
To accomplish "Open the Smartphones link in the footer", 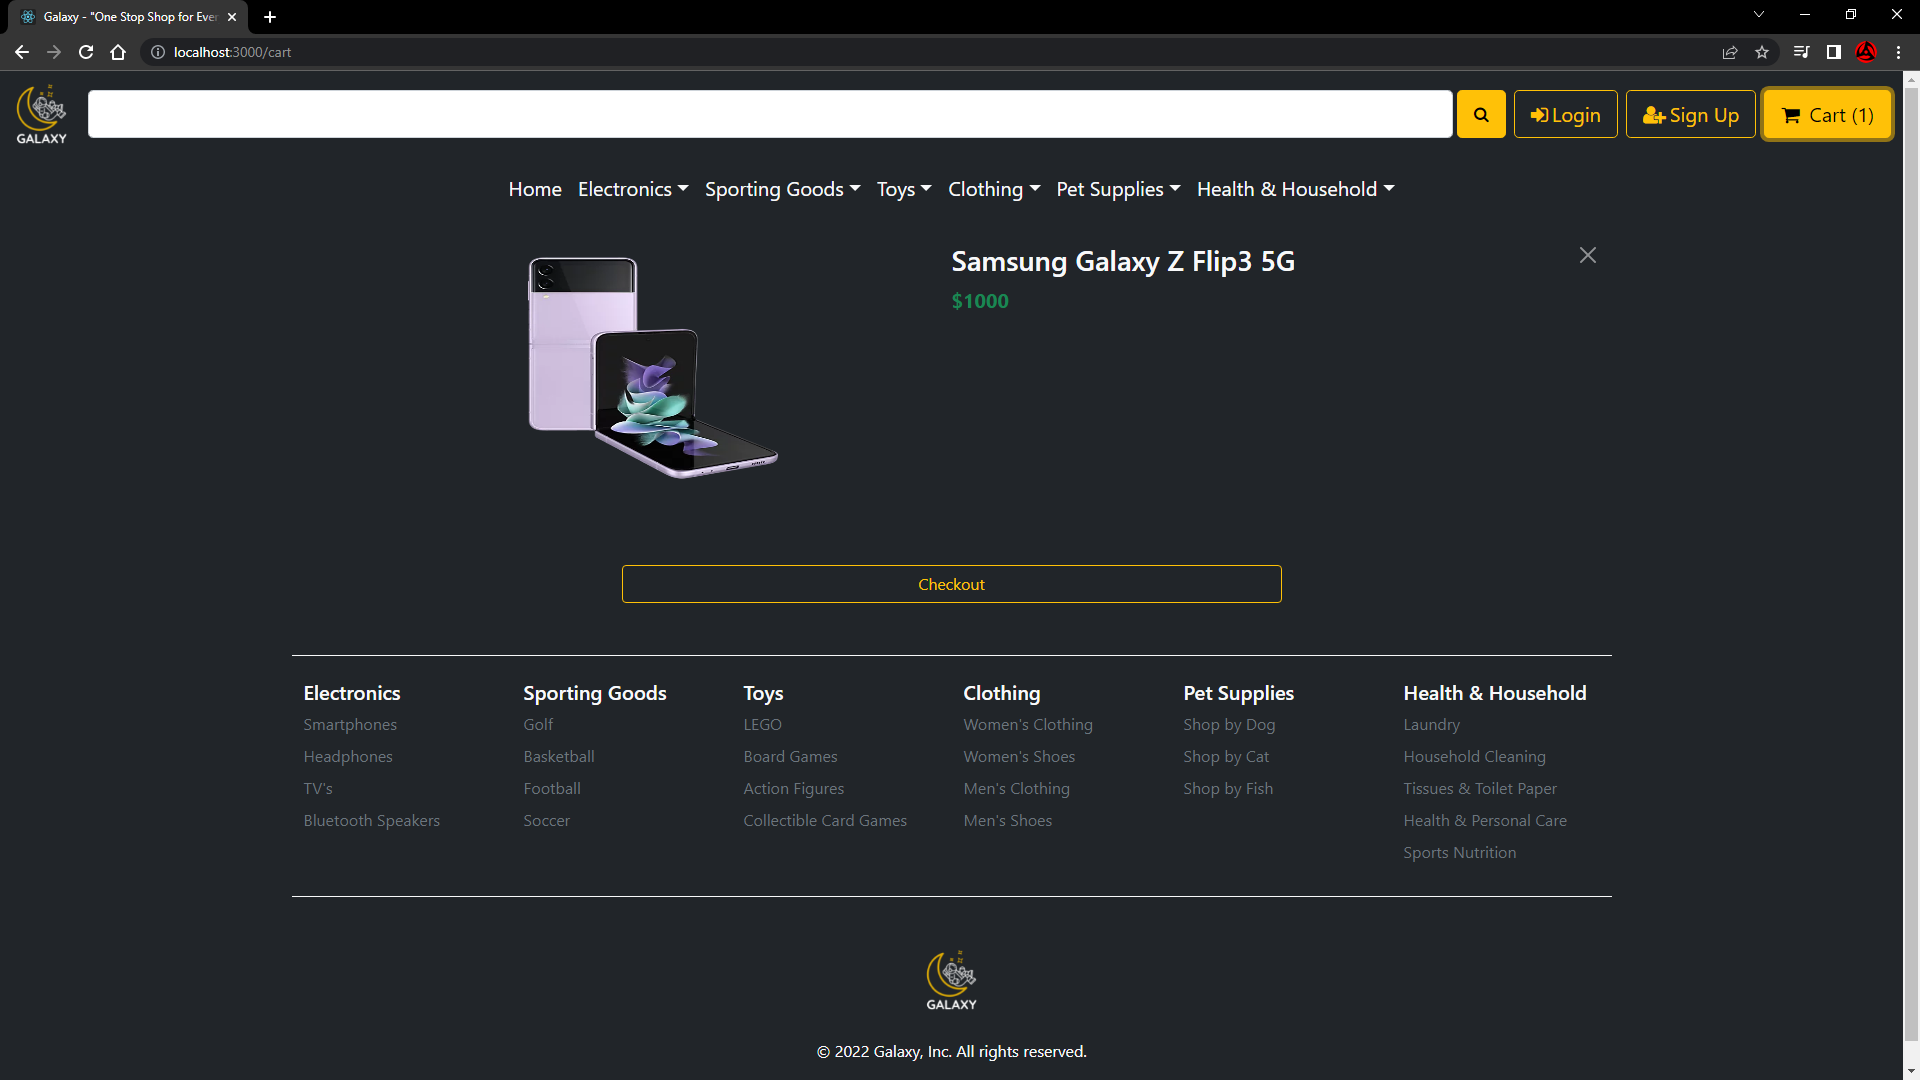I will pyautogui.click(x=349, y=724).
